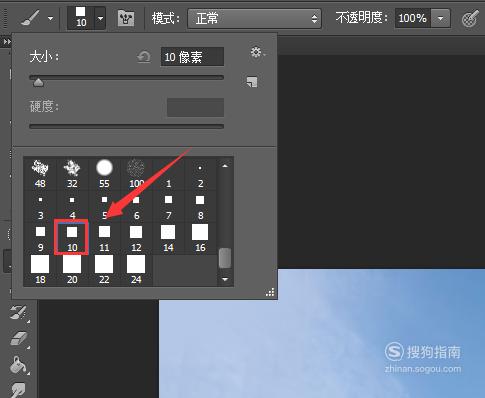Click the brush list scrollbar thumb

tap(225, 258)
